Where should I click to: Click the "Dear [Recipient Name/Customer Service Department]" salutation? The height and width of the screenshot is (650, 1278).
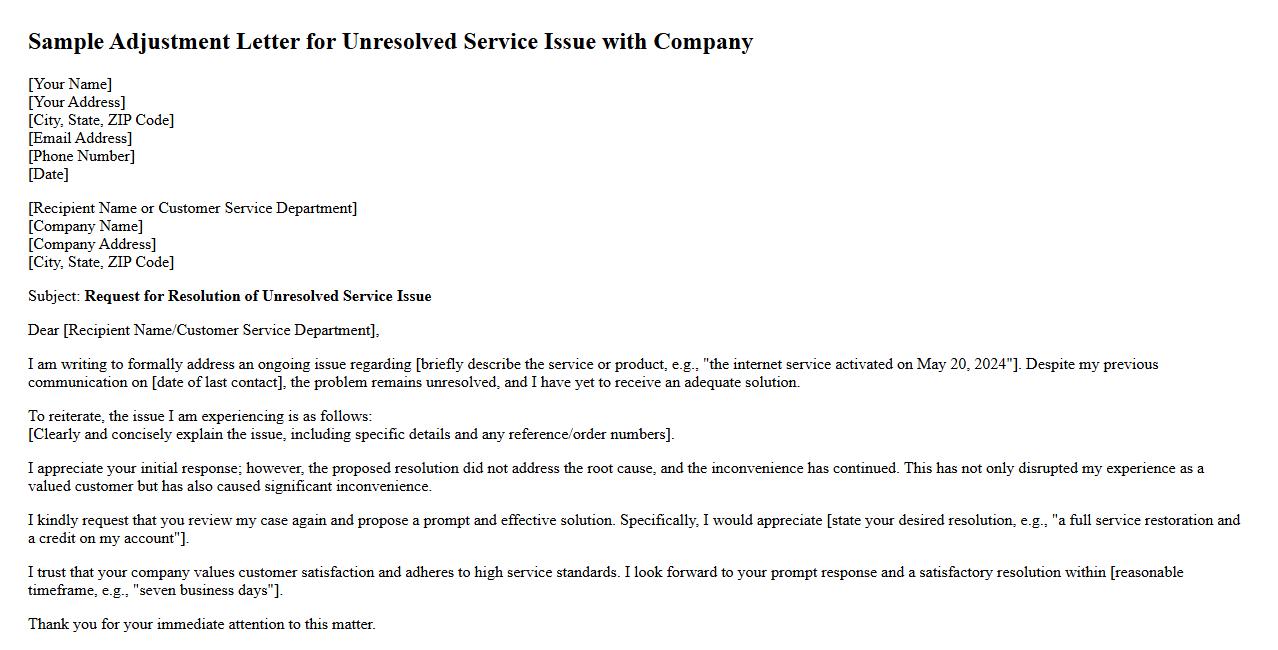coord(204,330)
